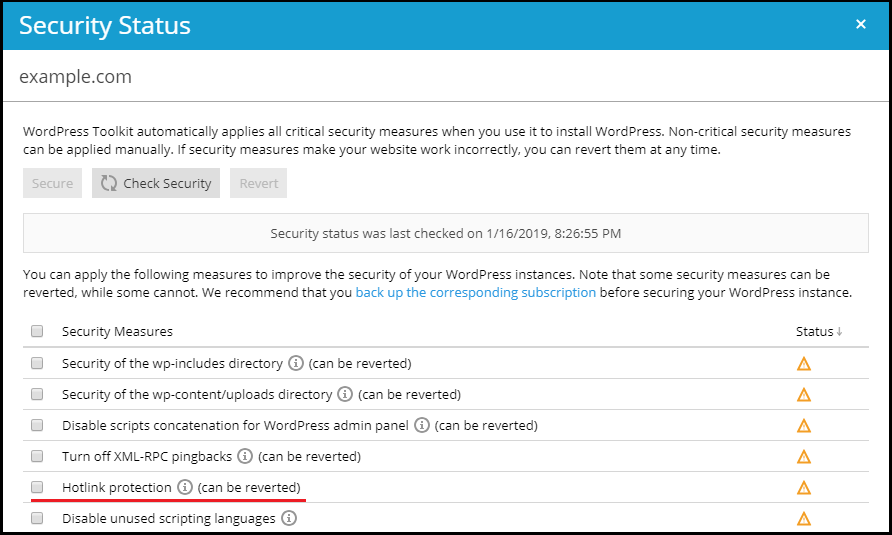Viewport: 892px width, 535px height.
Task: Tick Security of the wp-includes directory checkbox
Action: click(37, 363)
